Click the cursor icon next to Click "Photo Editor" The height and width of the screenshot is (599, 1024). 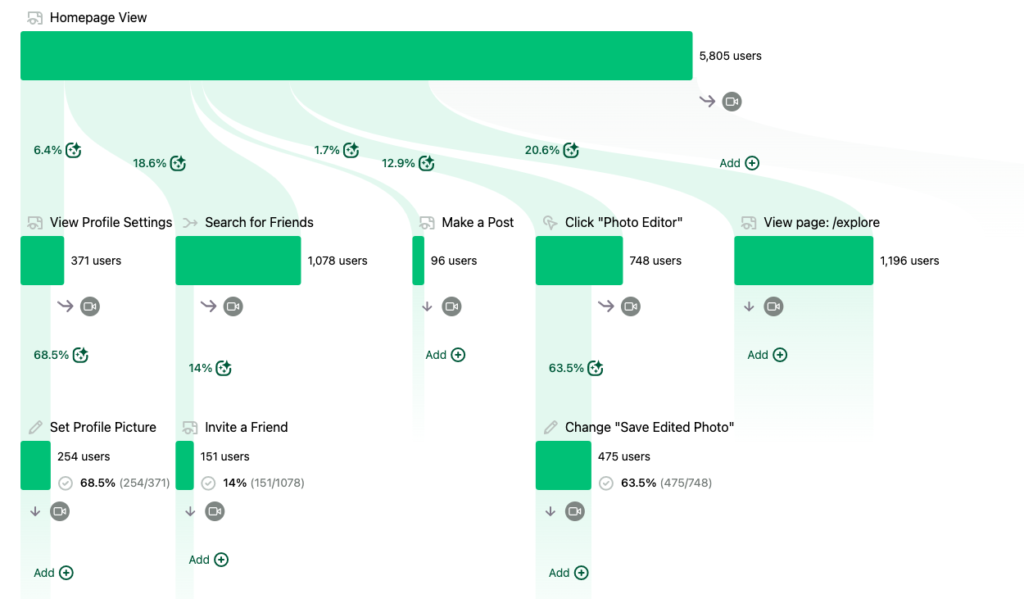point(549,222)
